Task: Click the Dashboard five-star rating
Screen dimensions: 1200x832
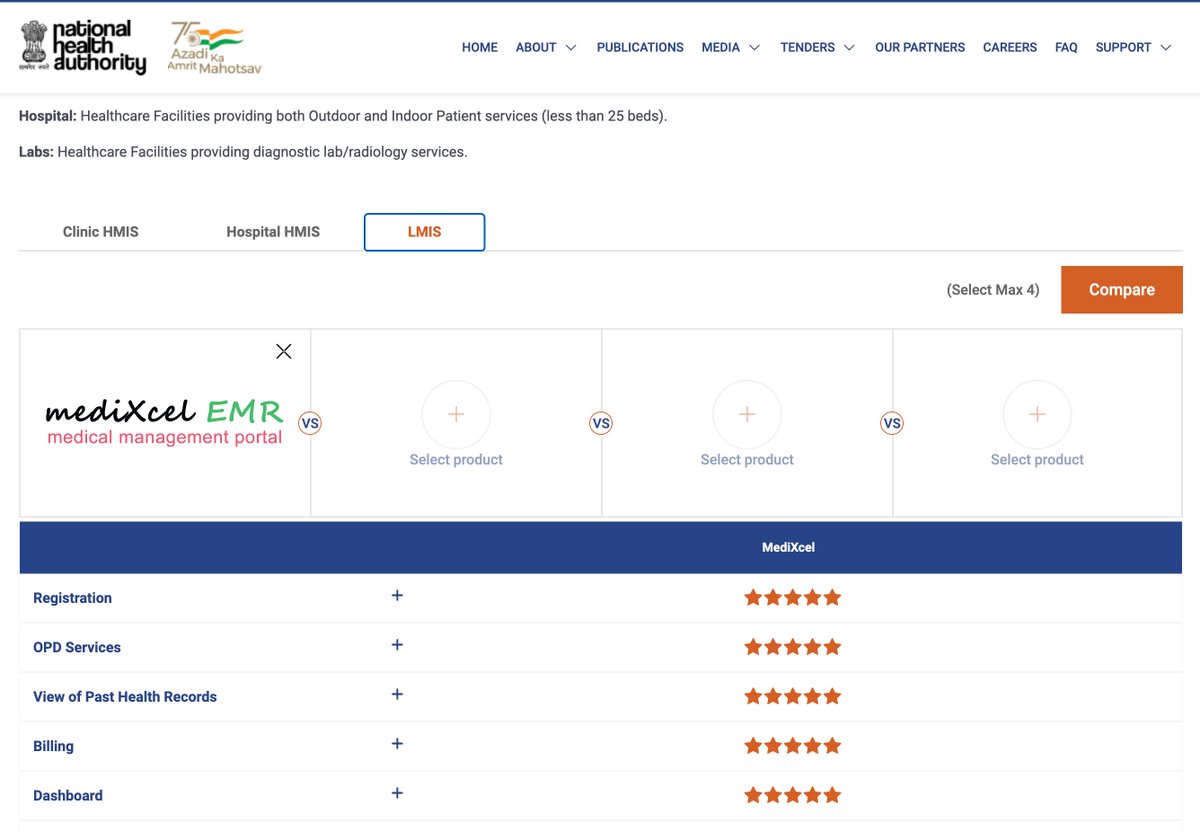Action: [x=793, y=796]
